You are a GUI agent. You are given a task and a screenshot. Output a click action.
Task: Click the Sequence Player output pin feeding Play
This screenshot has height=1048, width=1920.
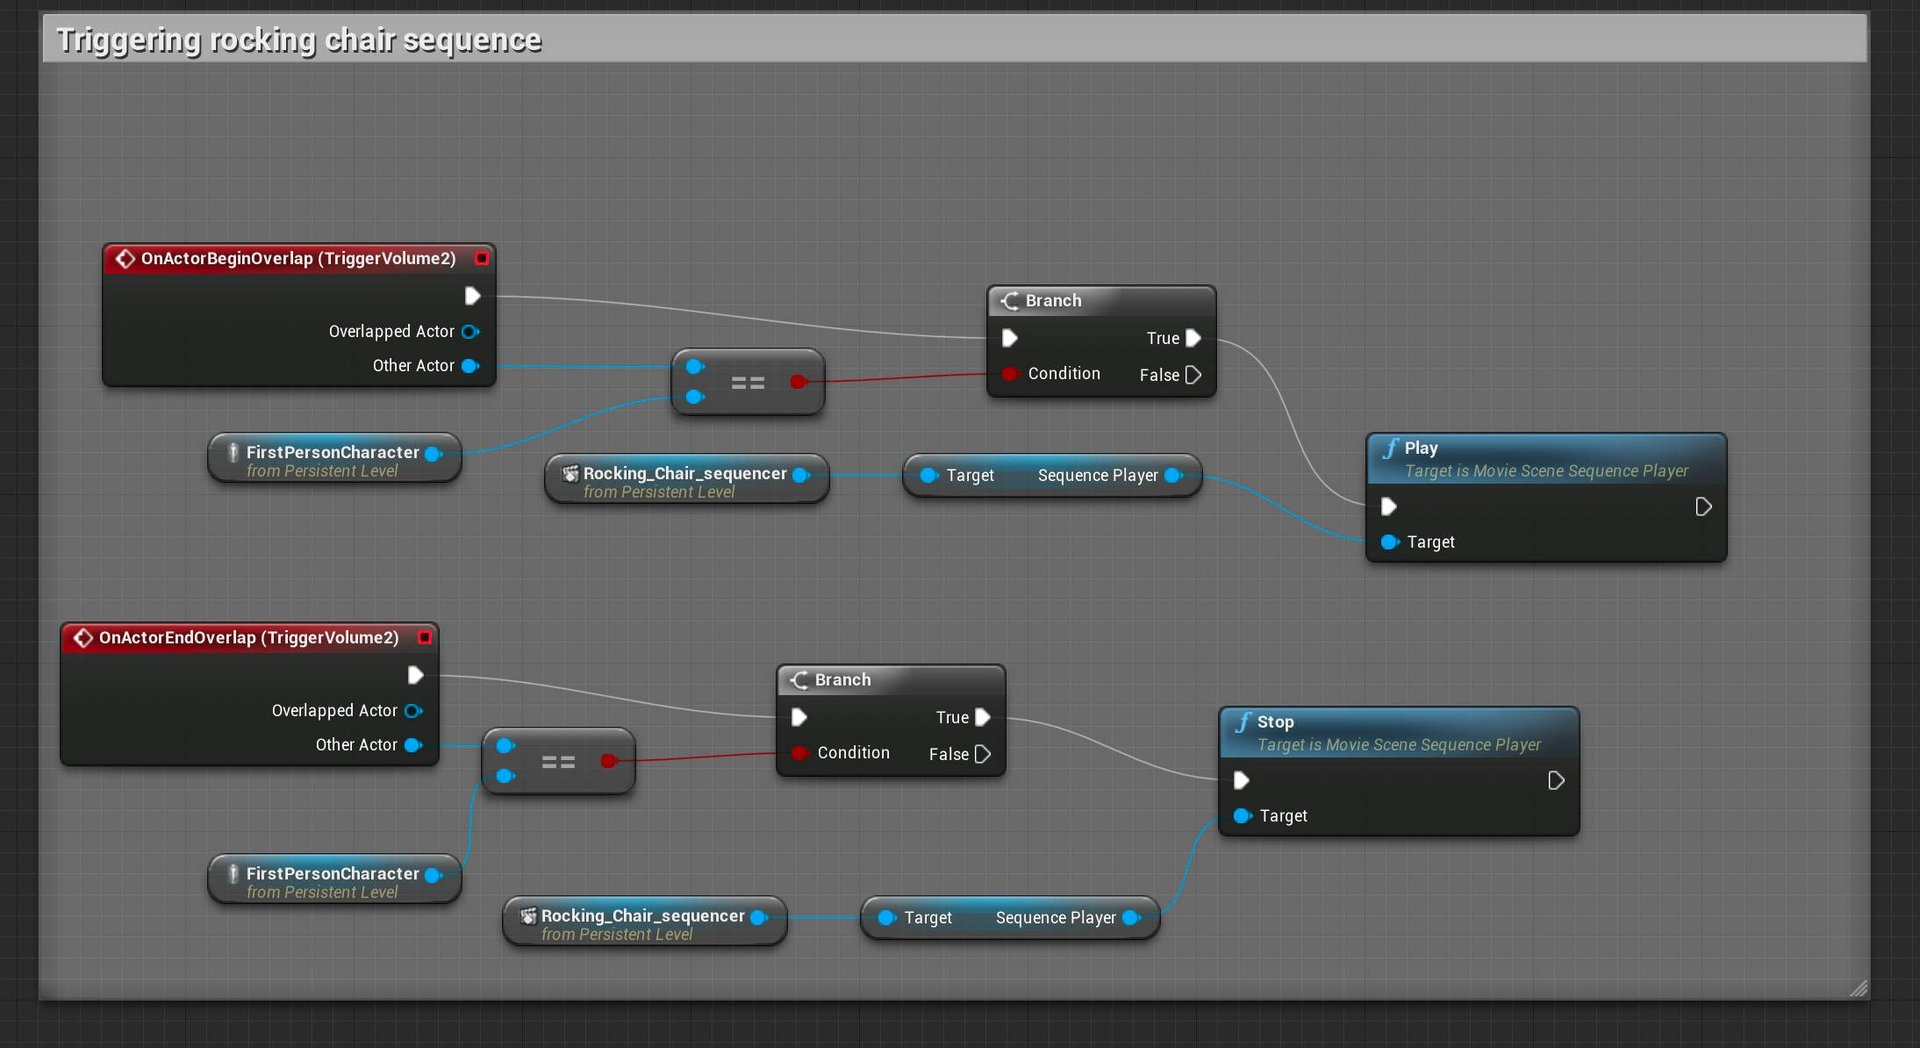click(x=1173, y=475)
